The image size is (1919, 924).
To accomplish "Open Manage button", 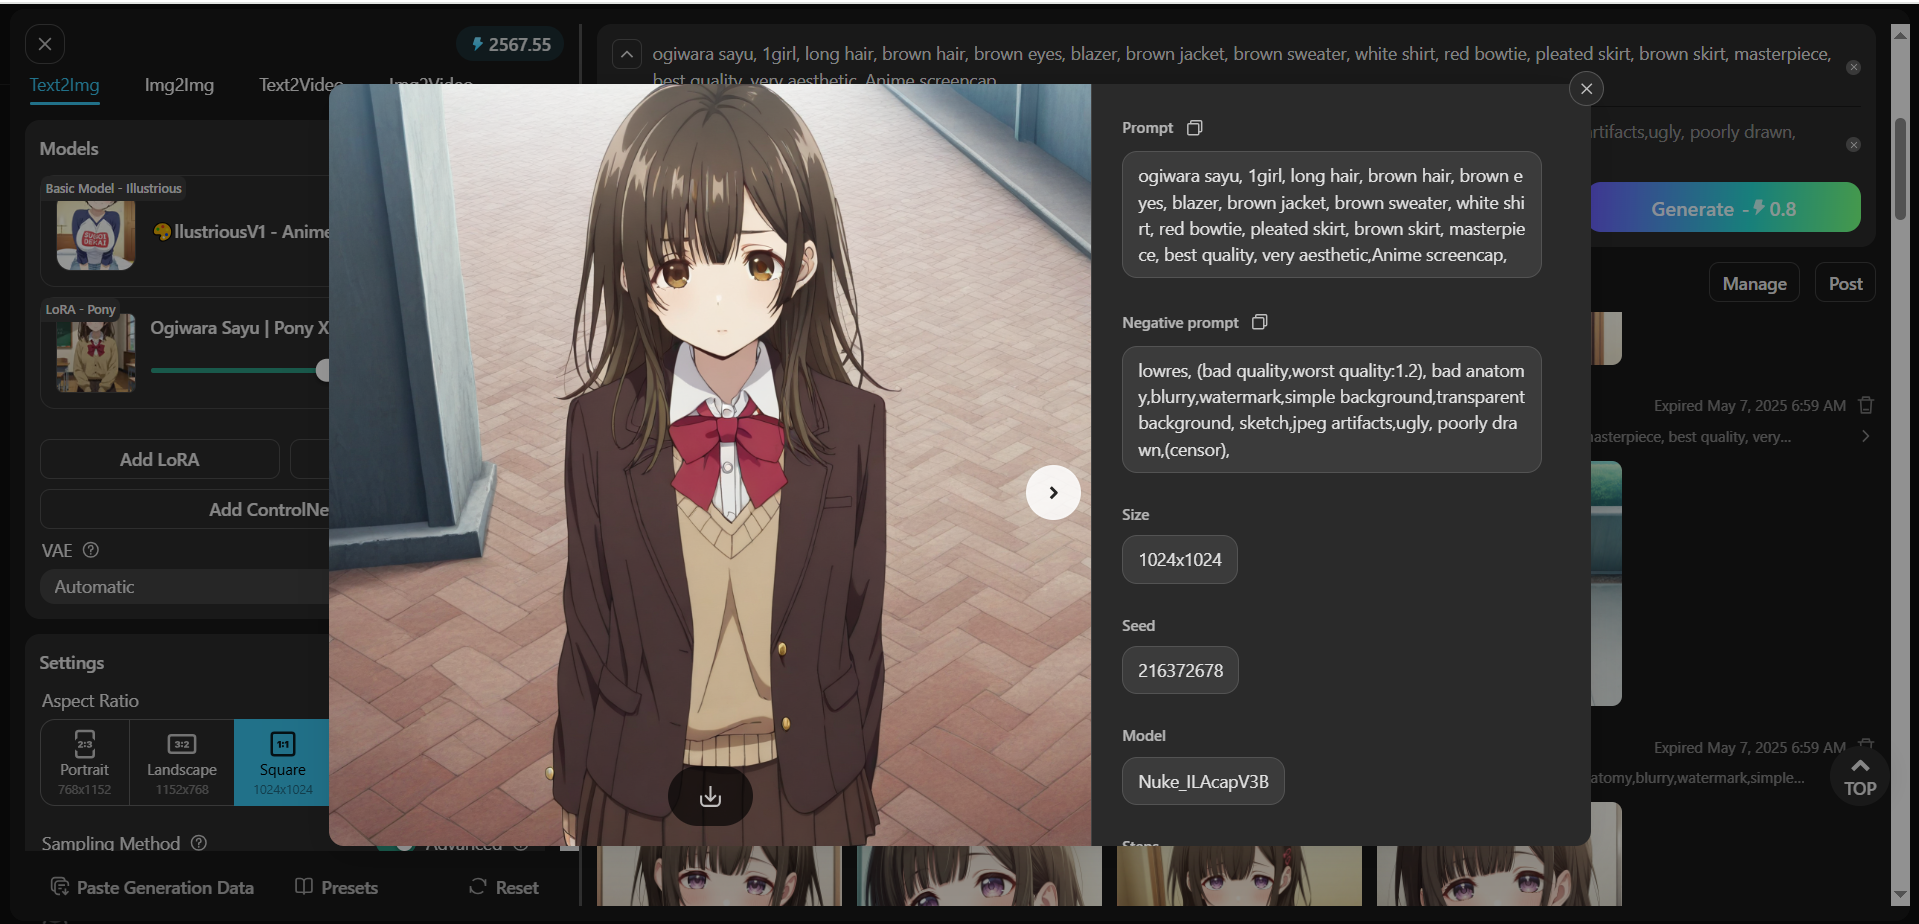I will 1754,283.
